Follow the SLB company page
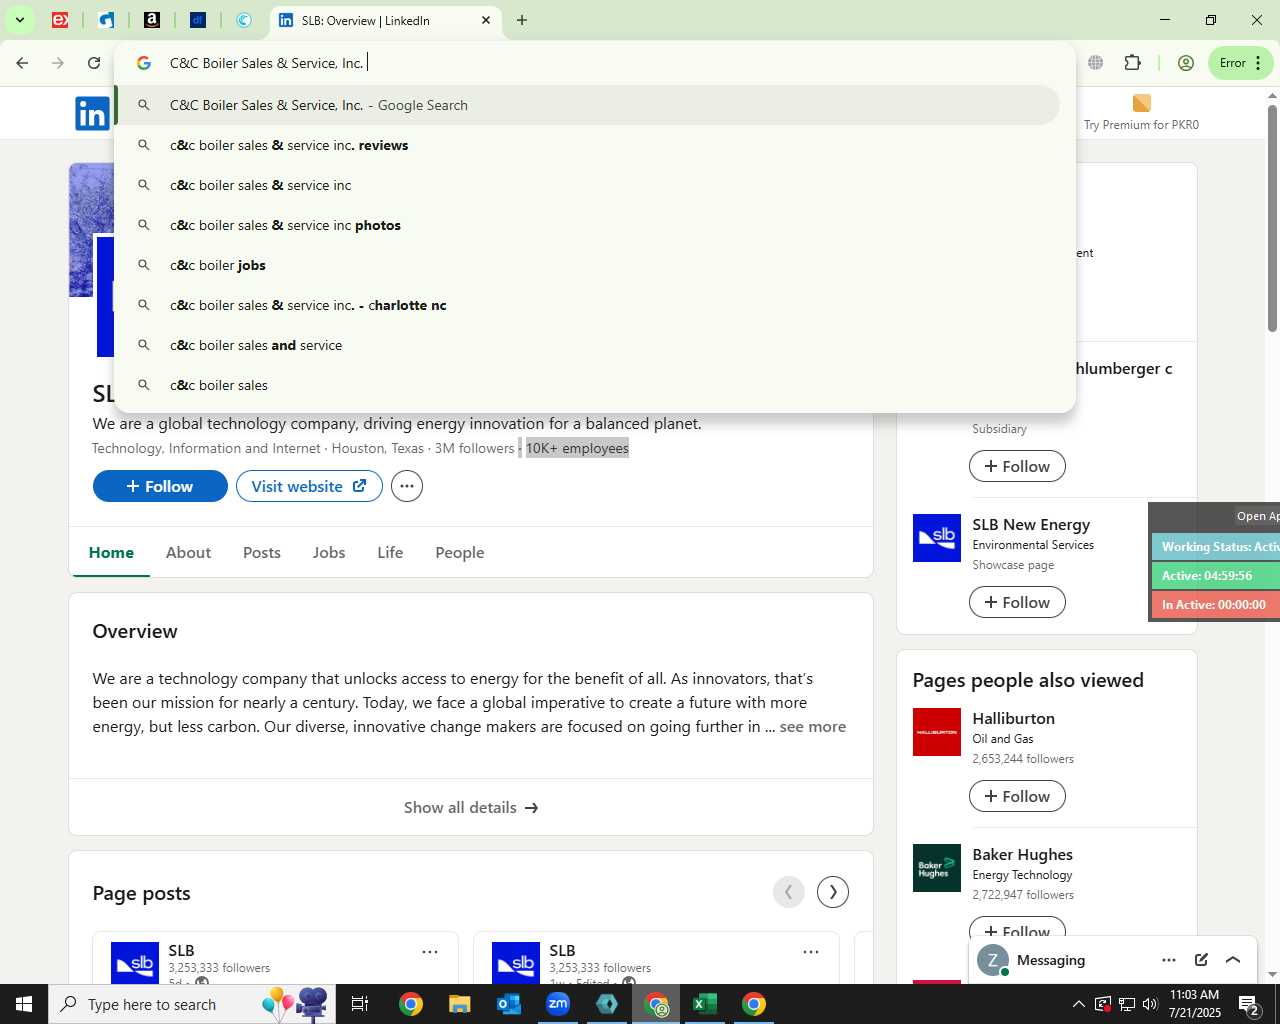Viewport: 1280px width, 1024px height. (x=160, y=486)
